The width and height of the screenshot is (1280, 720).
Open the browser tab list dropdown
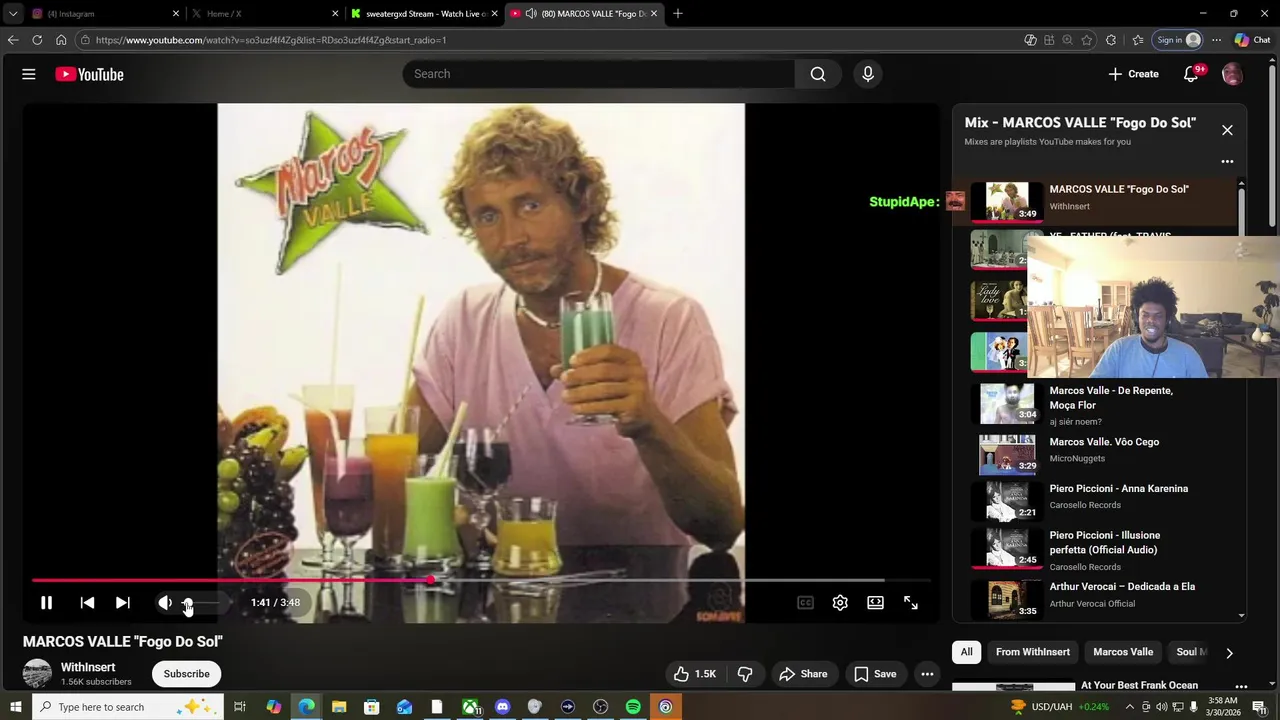tap(13, 14)
